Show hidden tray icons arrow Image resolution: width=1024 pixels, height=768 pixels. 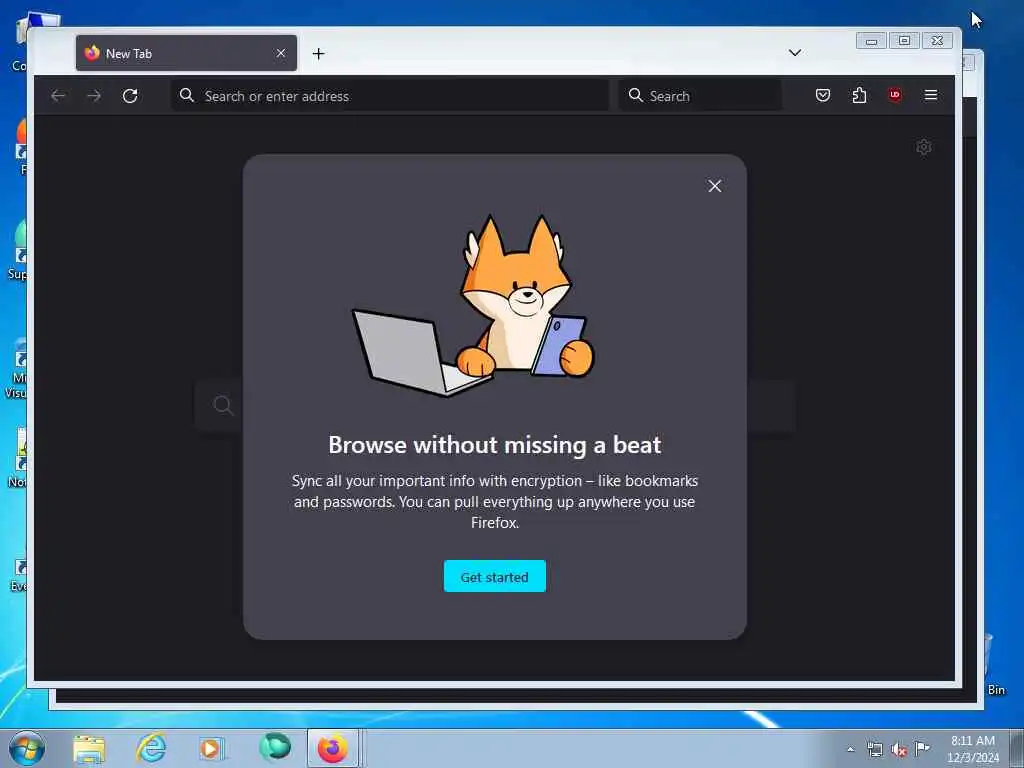click(x=850, y=750)
